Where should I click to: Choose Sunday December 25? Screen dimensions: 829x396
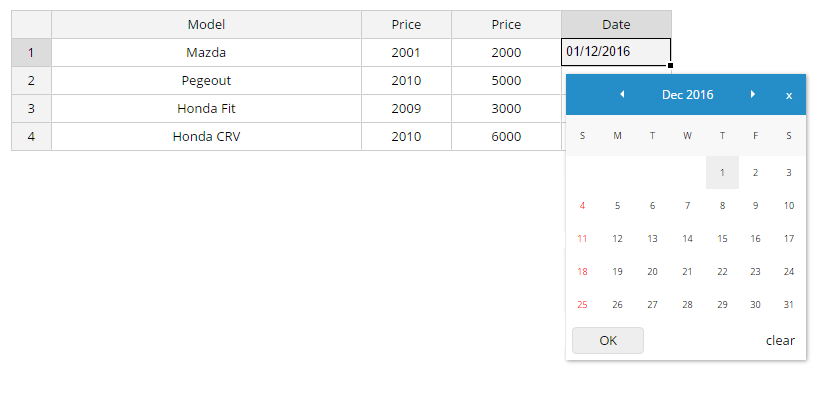click(582, 305)
